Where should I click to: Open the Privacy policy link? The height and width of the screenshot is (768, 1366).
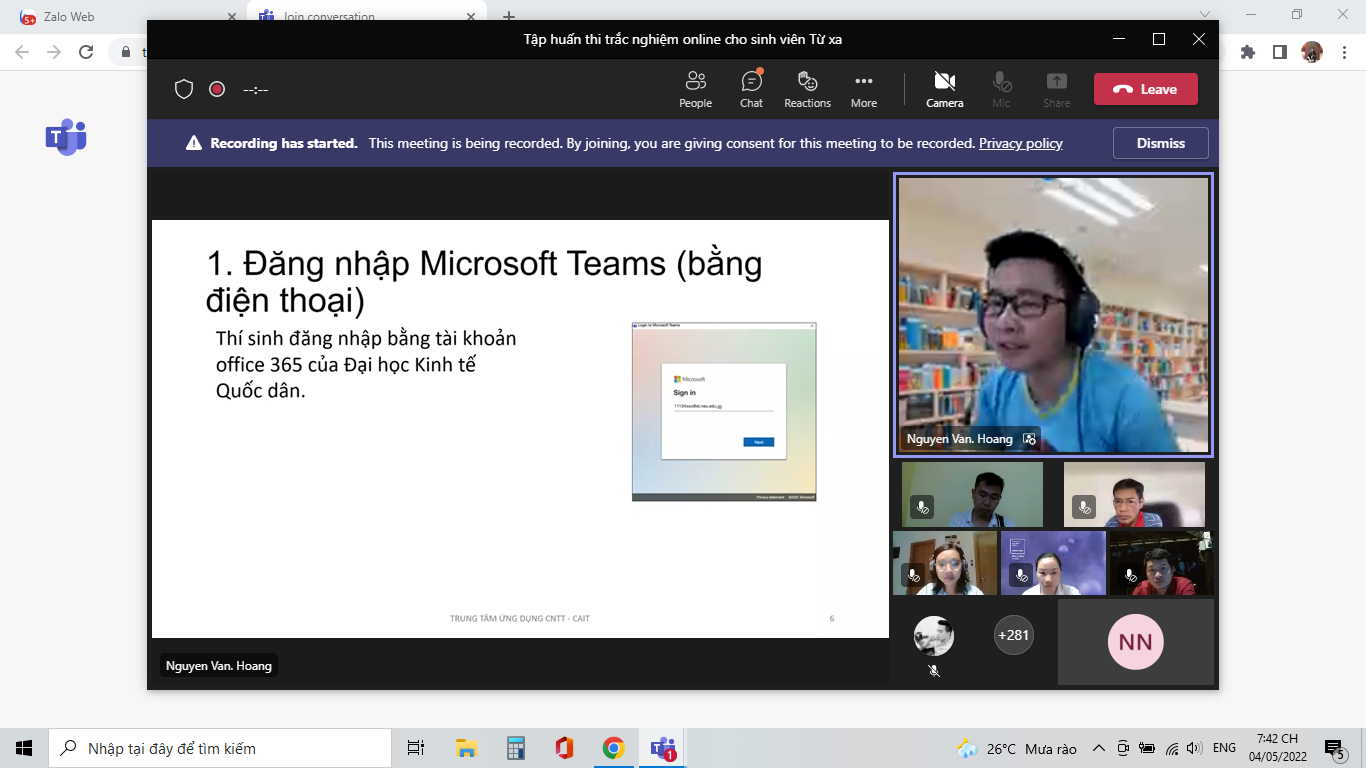(x=1020, y=143)
